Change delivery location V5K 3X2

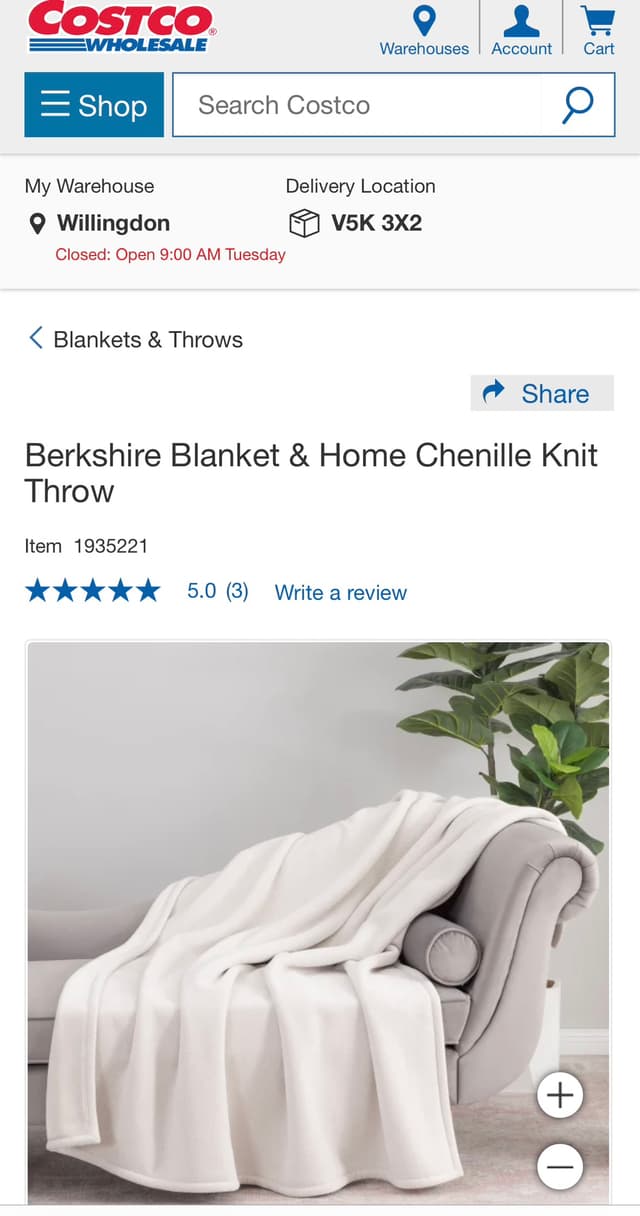click(x=377, y=223)
